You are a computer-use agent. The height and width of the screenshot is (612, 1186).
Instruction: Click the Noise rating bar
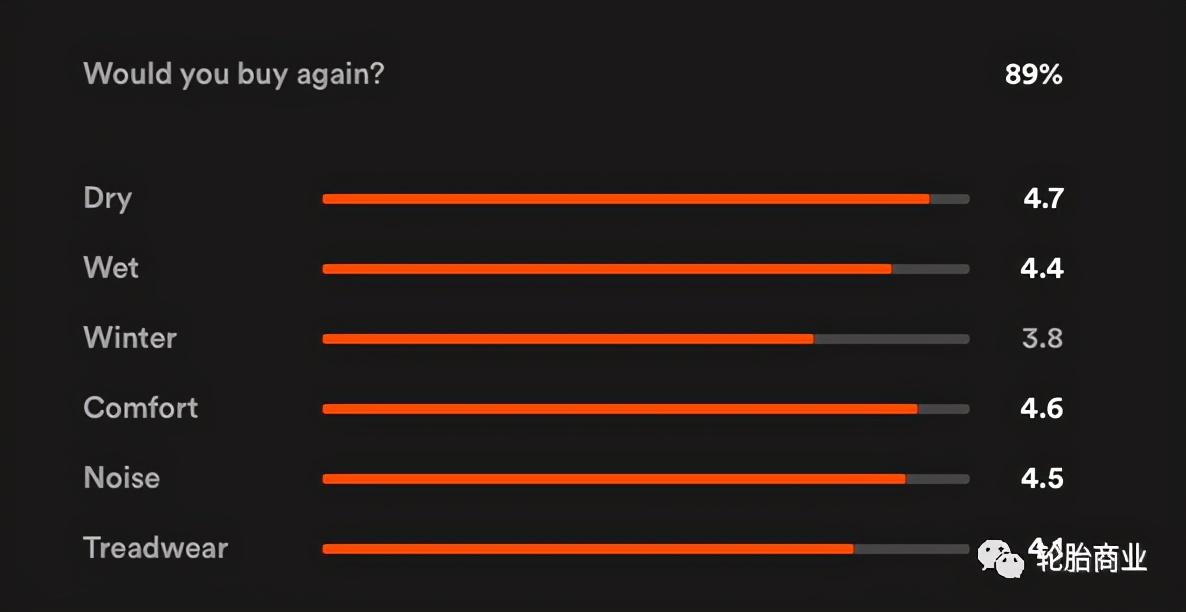(x=645, y=479)
